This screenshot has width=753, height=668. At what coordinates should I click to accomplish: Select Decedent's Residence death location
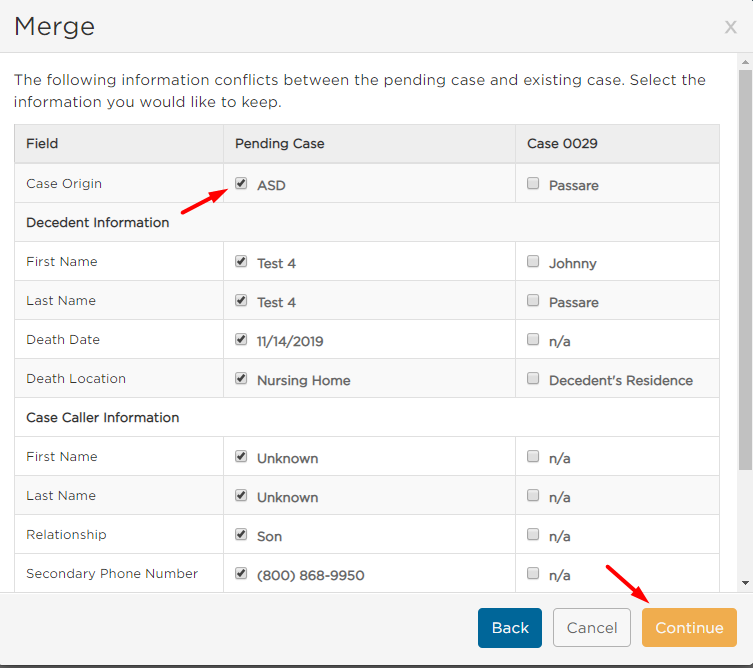tap(533, 378)
